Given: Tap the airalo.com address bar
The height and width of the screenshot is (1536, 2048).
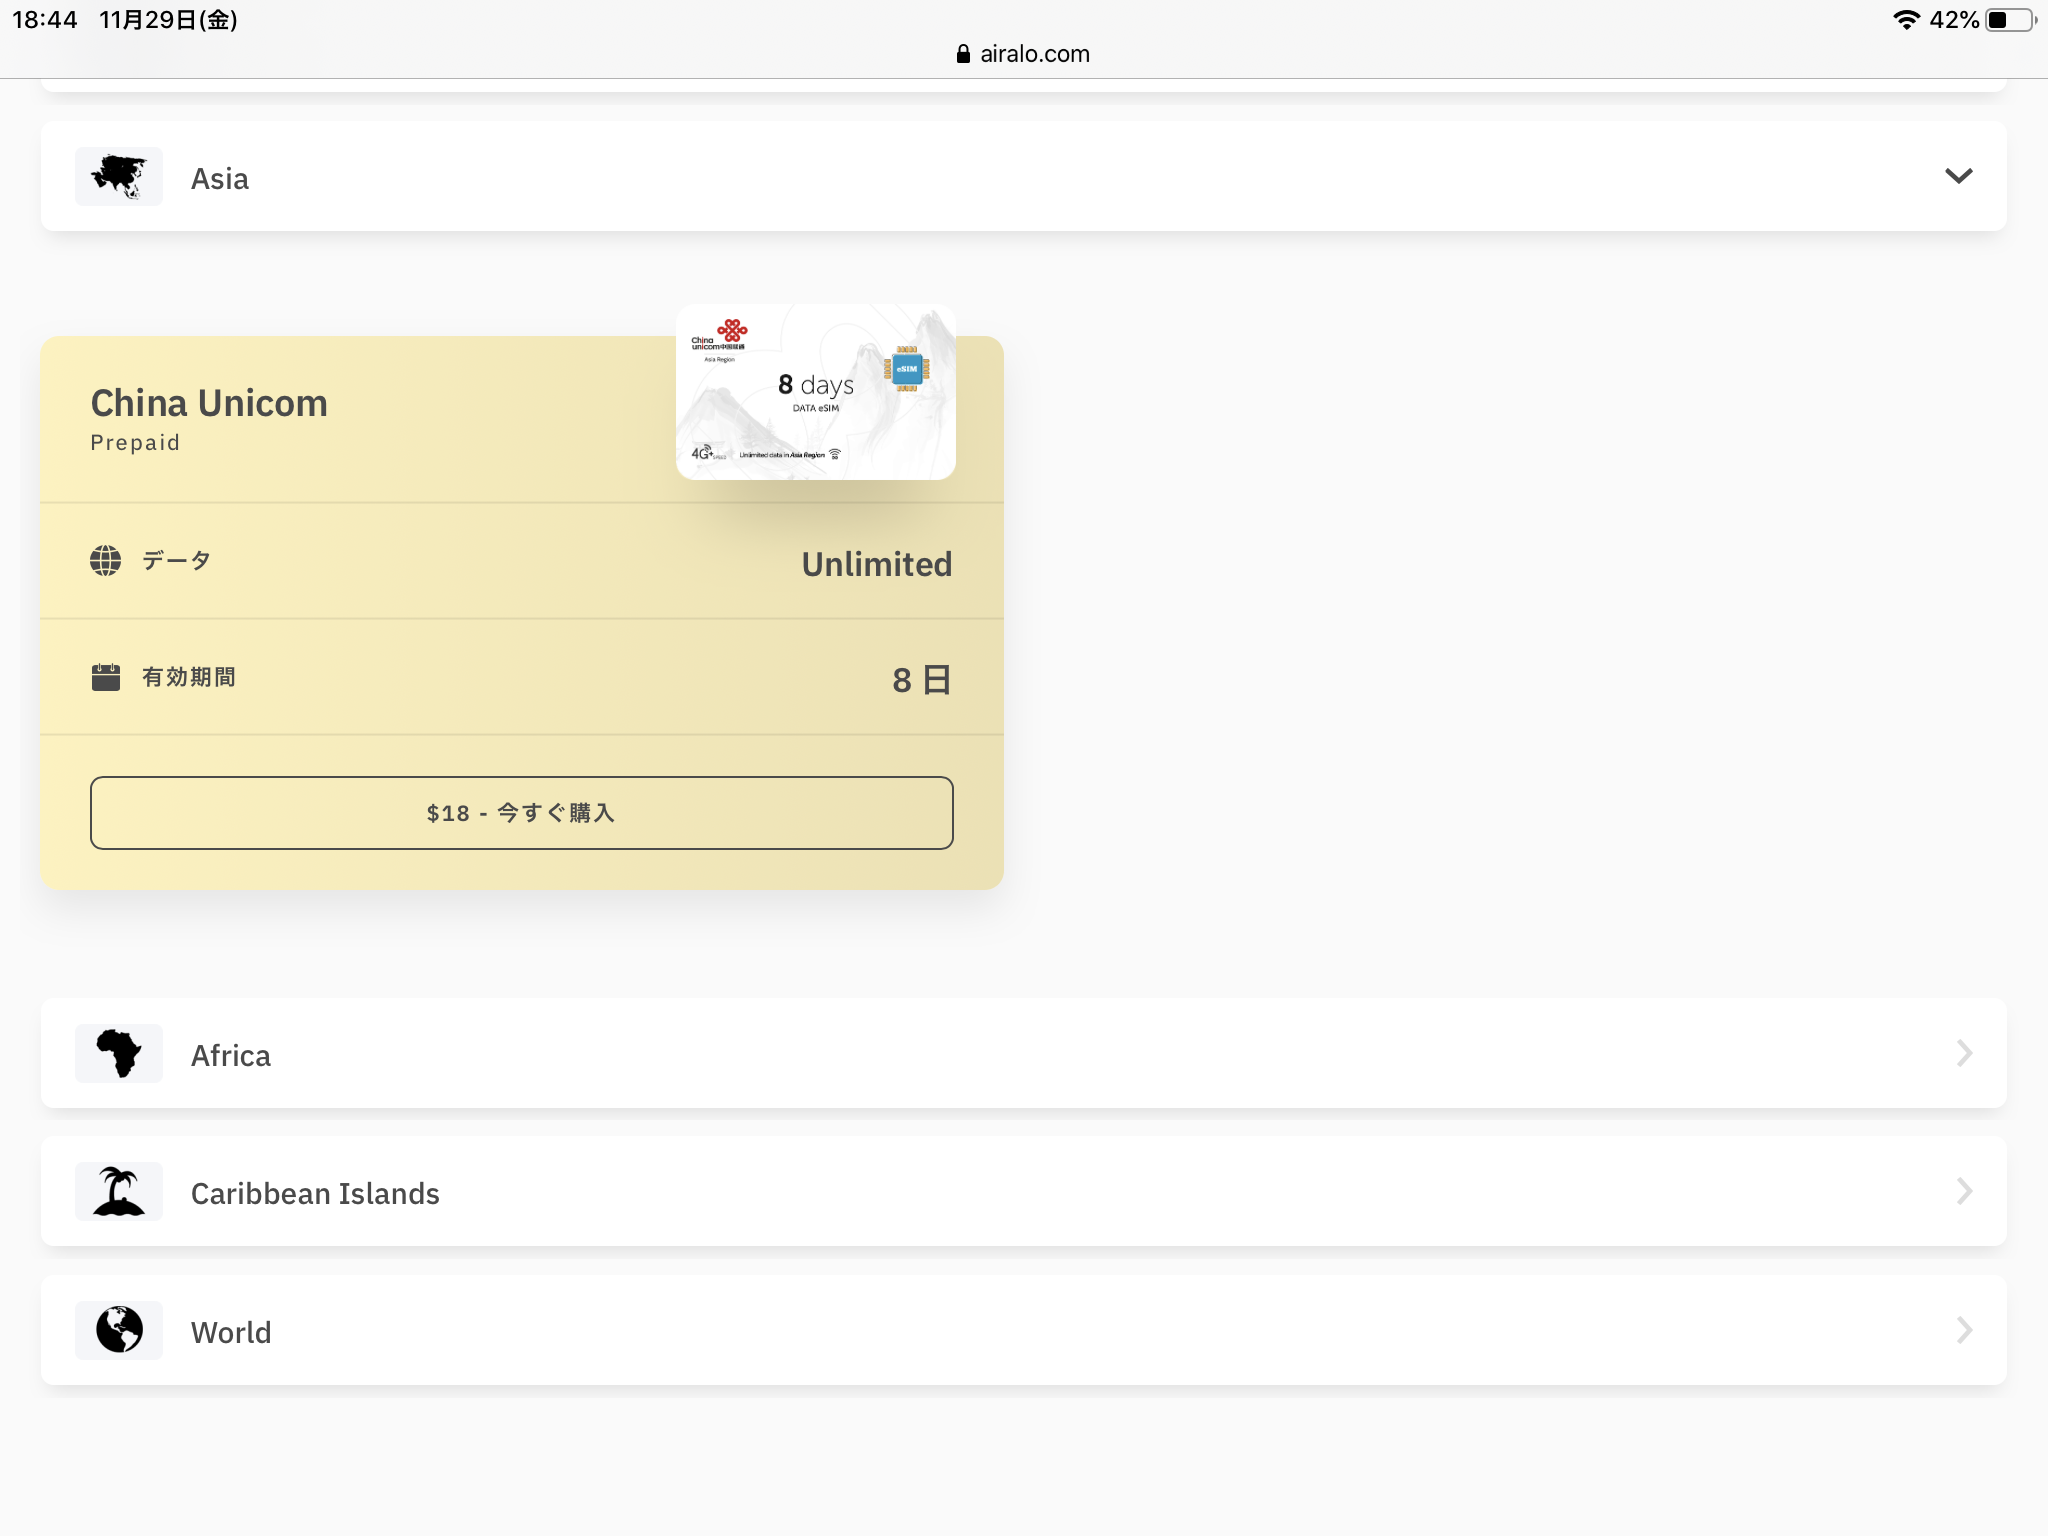Looking at the screenshot, I should tap(1024, 54).
